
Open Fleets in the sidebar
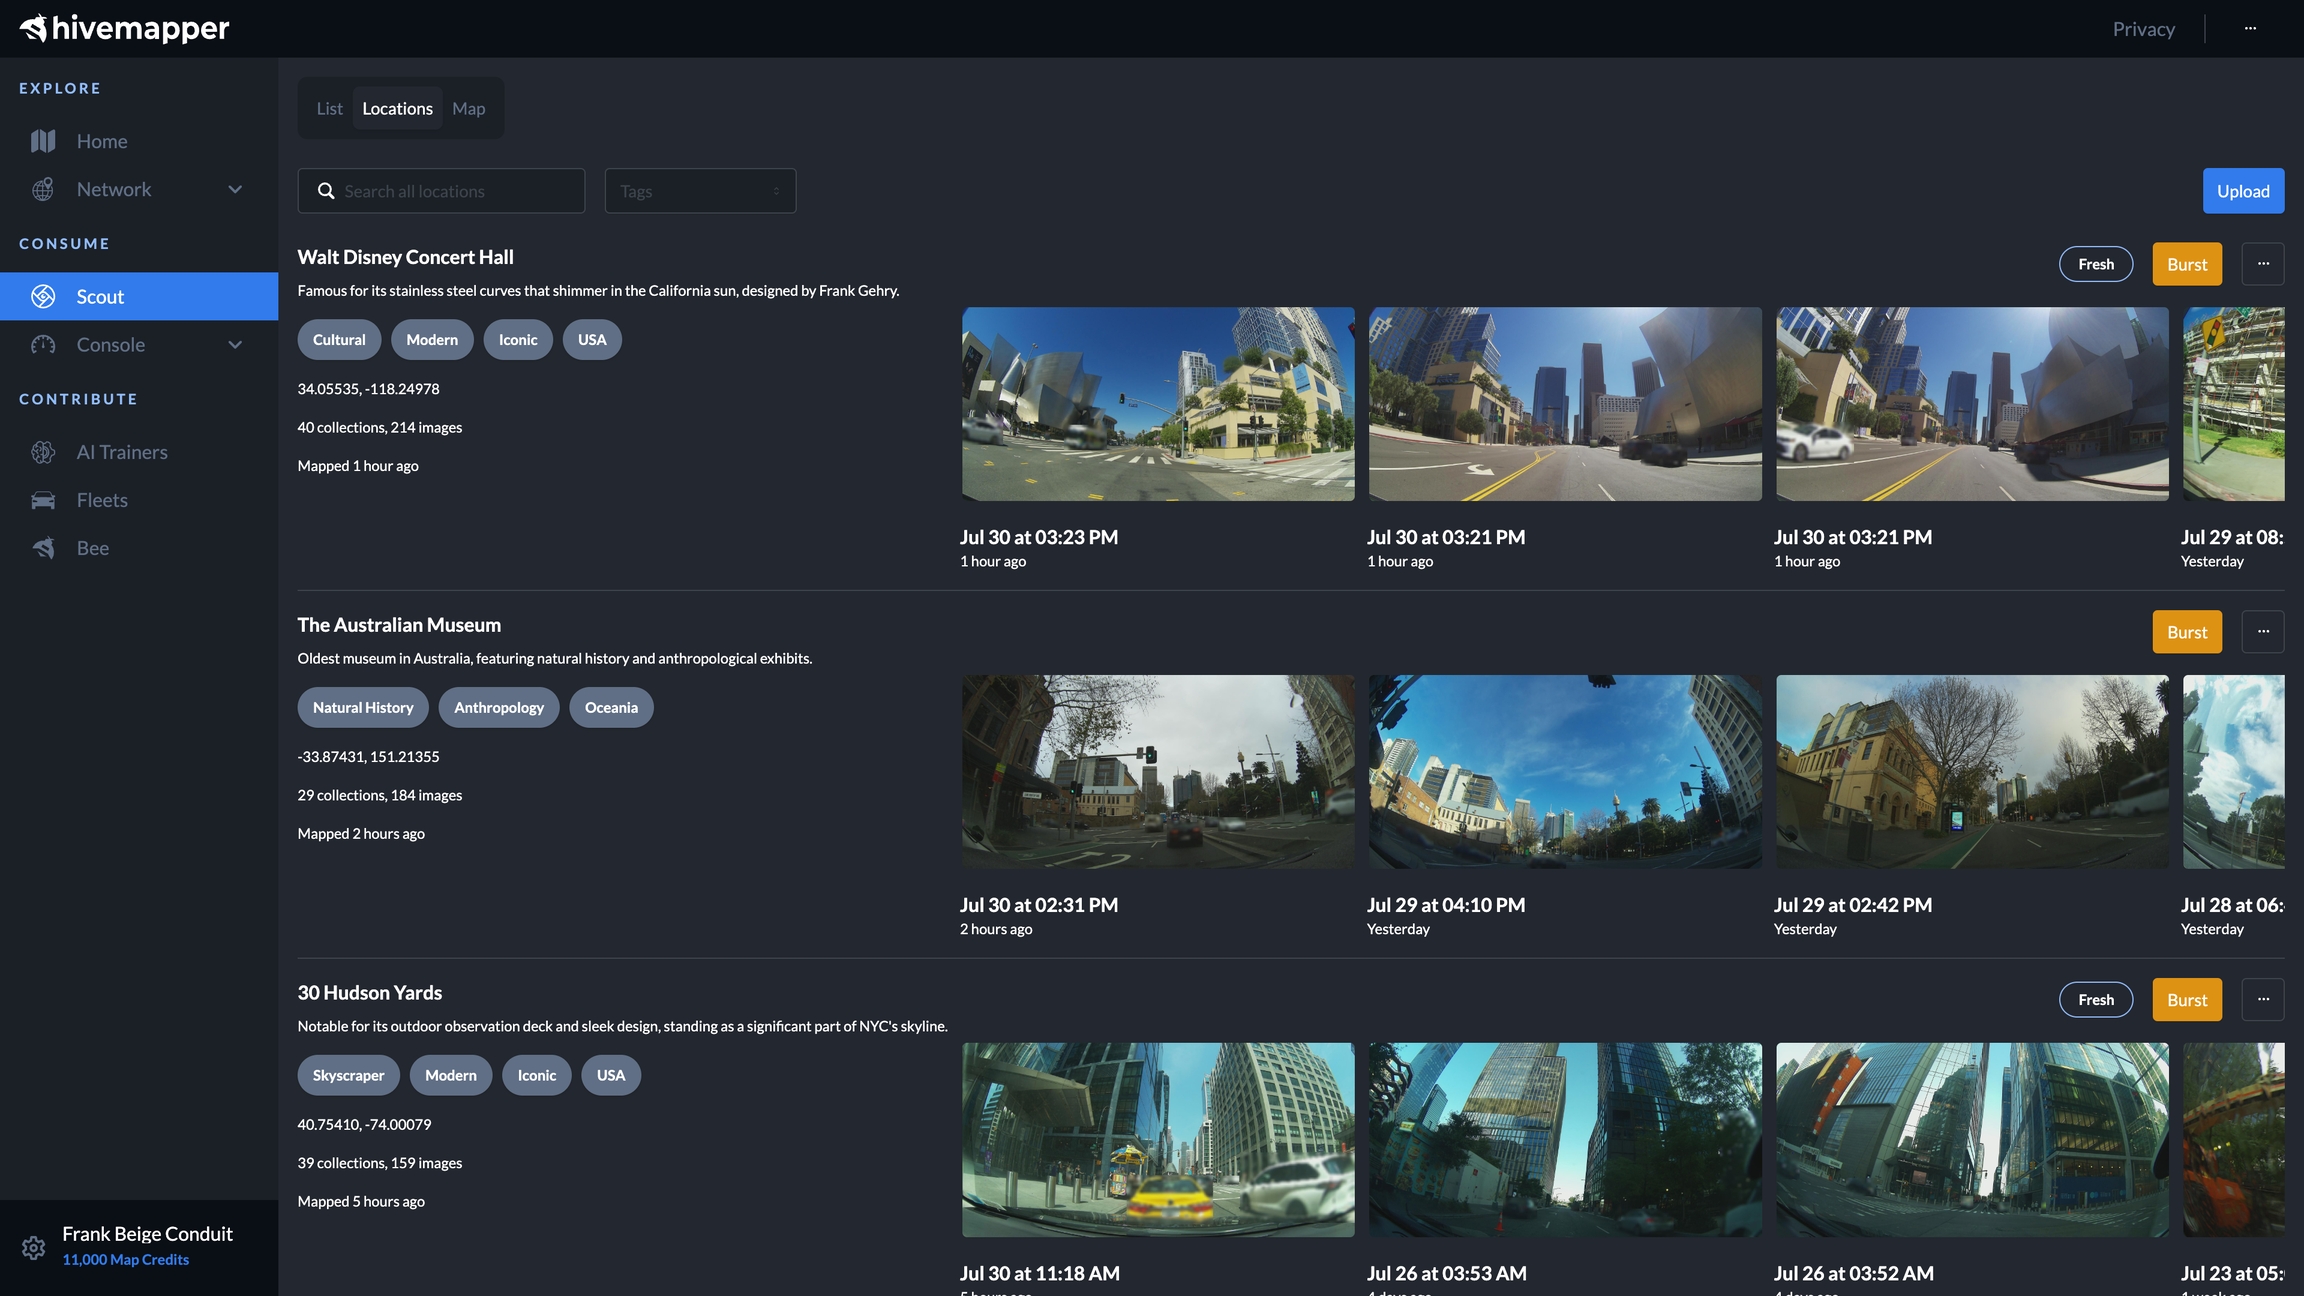click(139, 500)
